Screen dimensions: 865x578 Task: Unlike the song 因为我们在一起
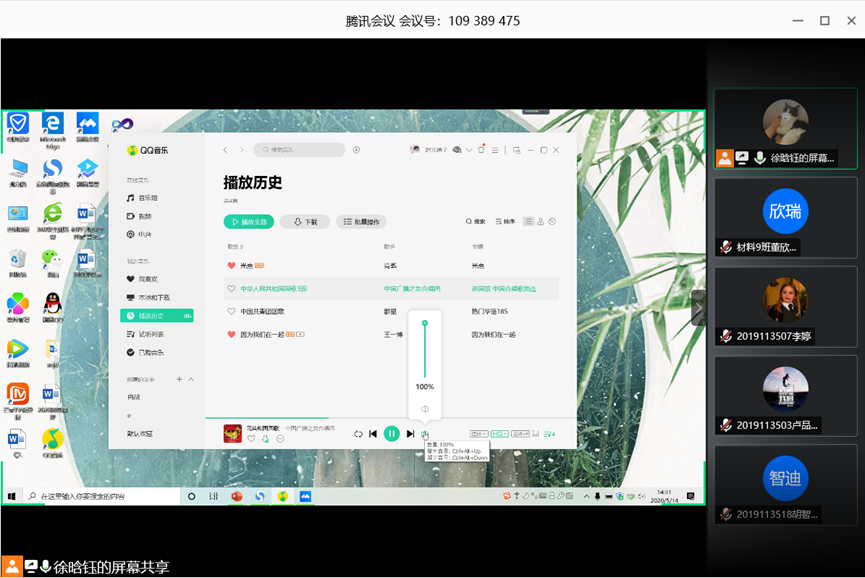pyautogui.click(x=231, y=334)
